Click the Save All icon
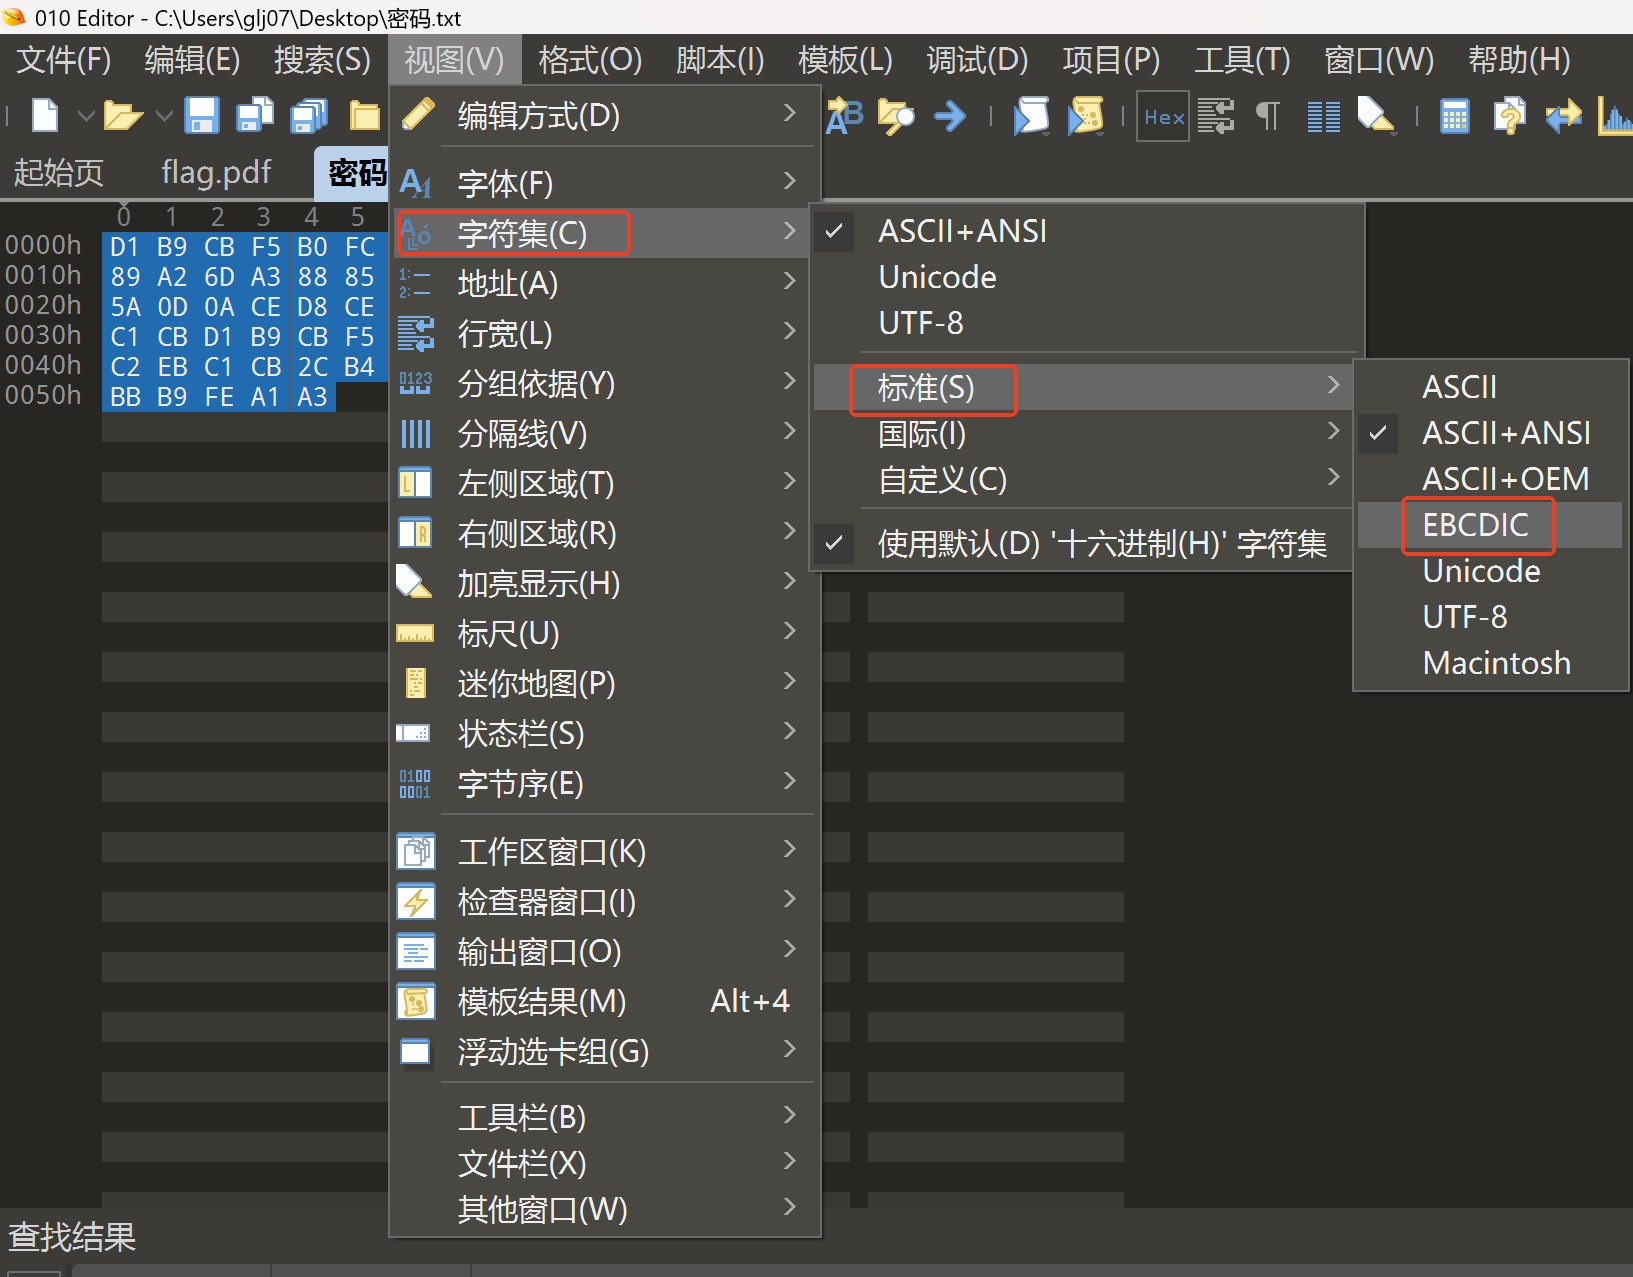Image resolution: width=1633 pixels, height=1277 pixels. click(x=309, y=116)
